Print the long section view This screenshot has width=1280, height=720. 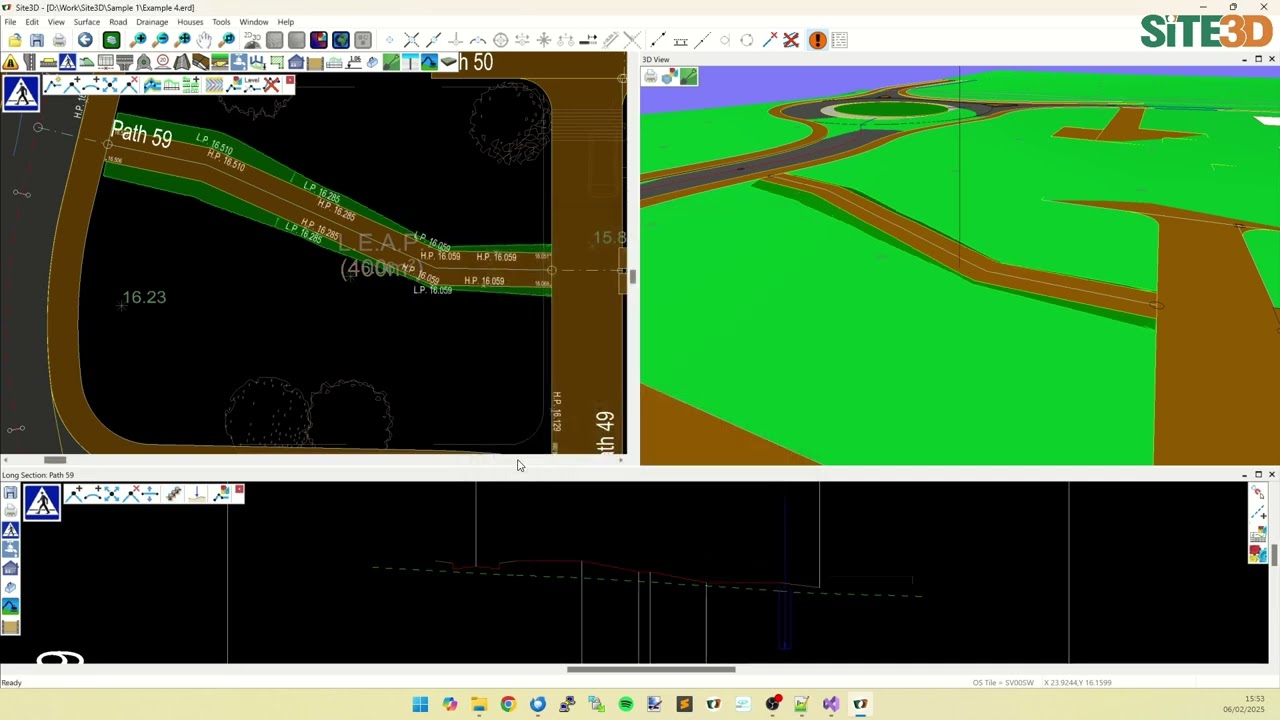(10, 510)
